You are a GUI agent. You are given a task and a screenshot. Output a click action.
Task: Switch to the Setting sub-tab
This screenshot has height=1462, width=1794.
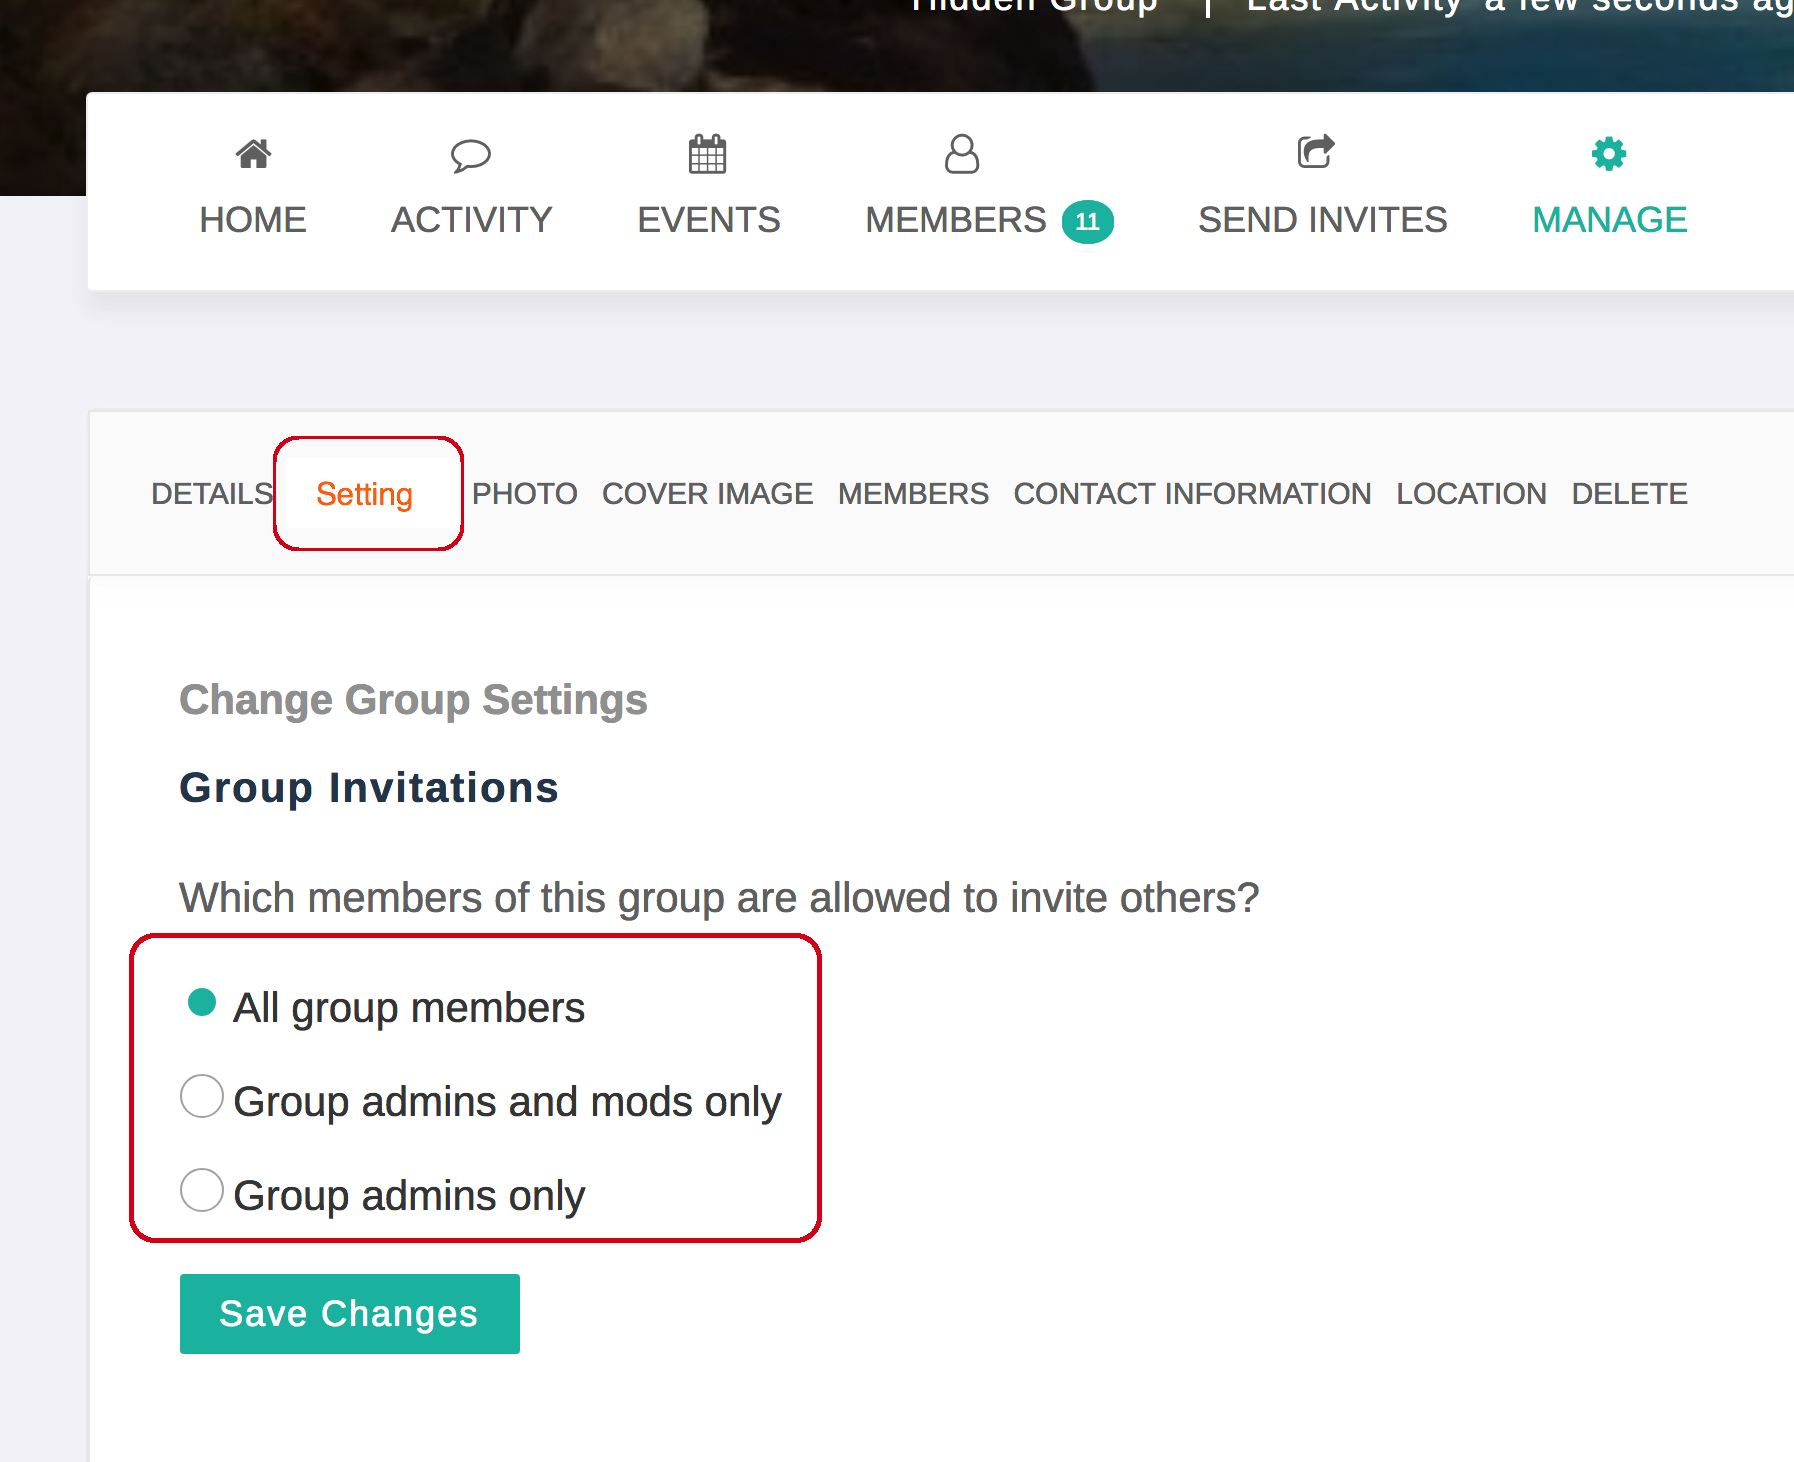click(x=364, y=494)
